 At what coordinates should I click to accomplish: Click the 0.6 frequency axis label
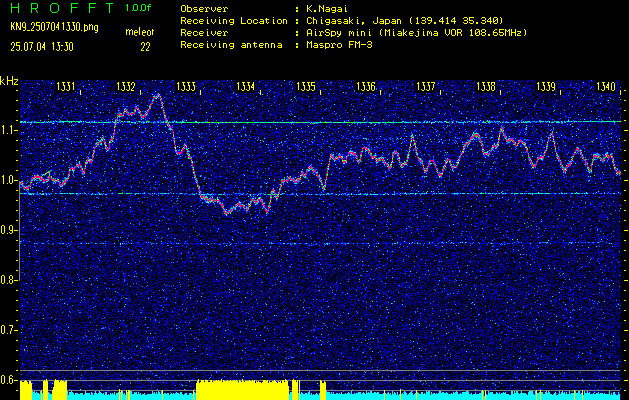[x=8, y=380]
